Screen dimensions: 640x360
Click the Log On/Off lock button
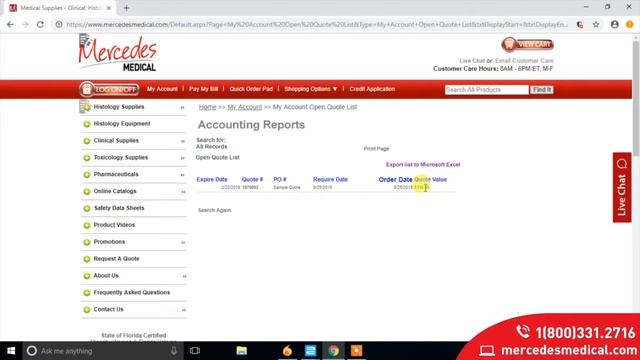(109, 89)
